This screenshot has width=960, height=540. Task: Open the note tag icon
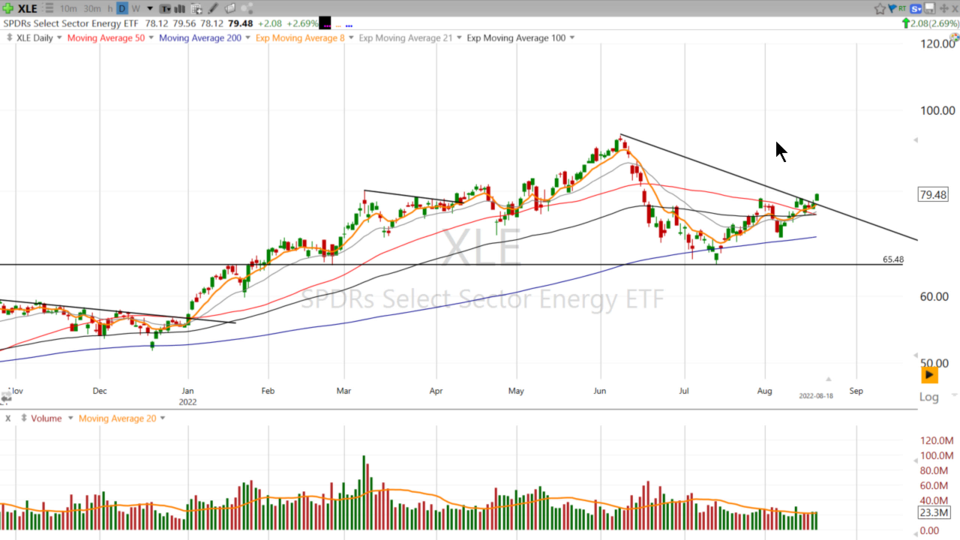coord(230,9)
